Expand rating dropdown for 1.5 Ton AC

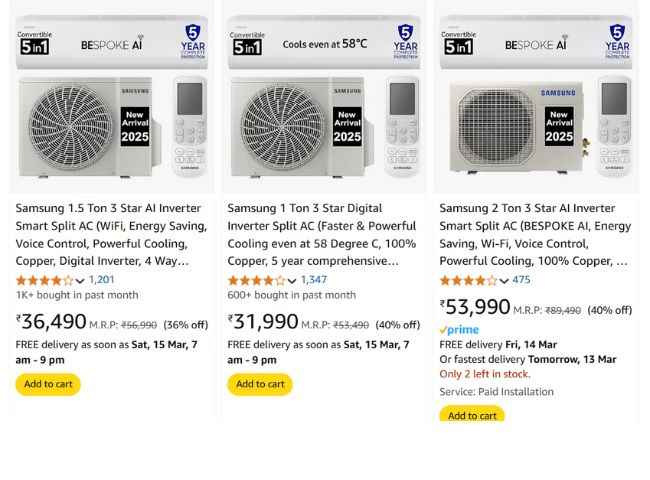click(80, 281)
